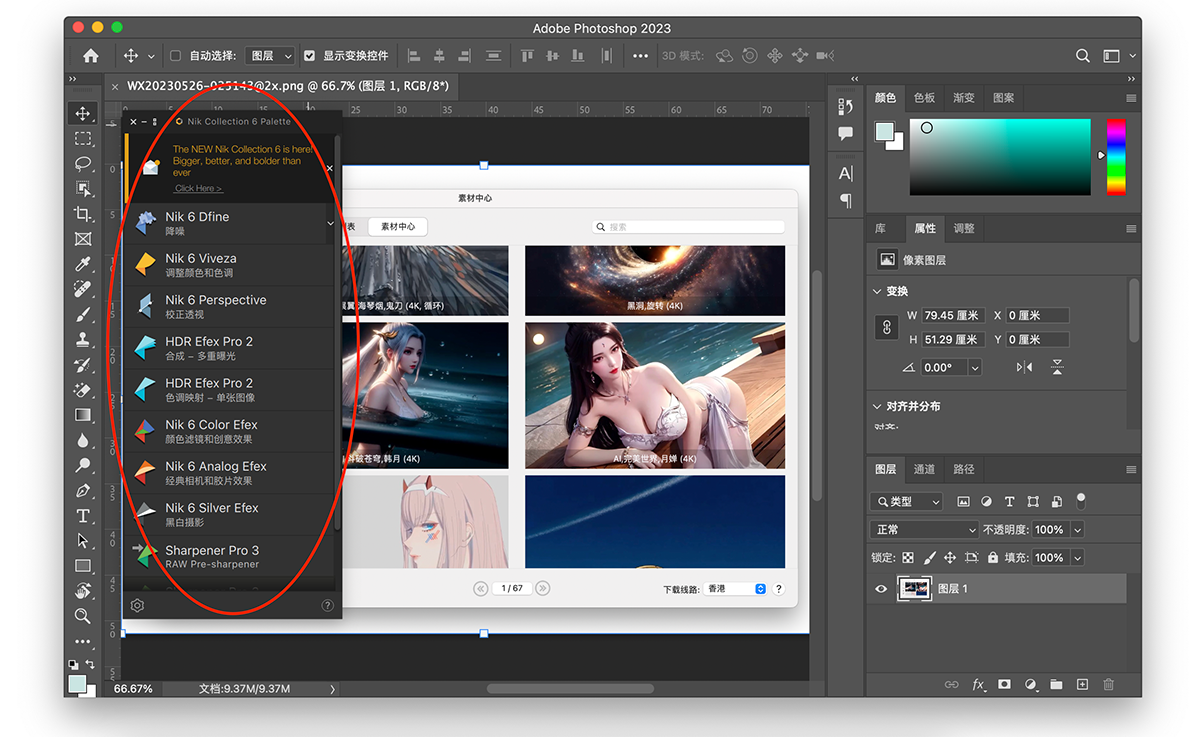The image size is (1200, 737).
Task: Switch to the 通道 tab
Action: pyautogui.click(x=924, y=469)
